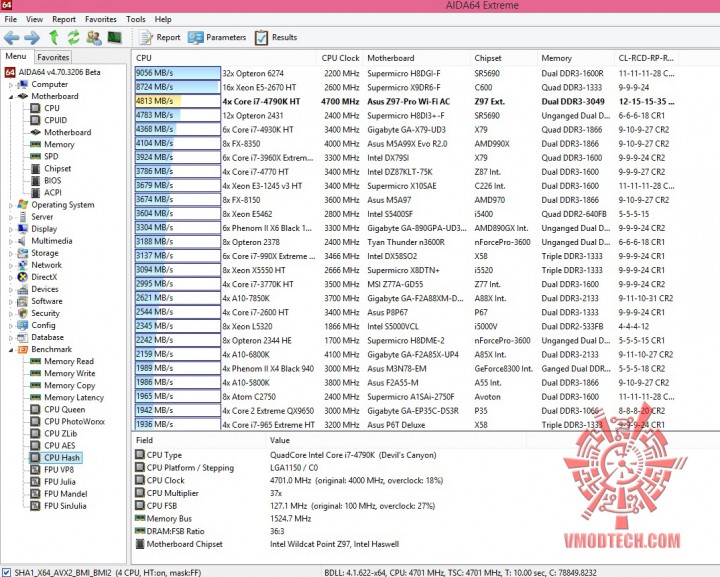Collapse the Benchmark tree node
This screenshot has width=720, height=577.
pyautogui.click(x=11, y=350)
